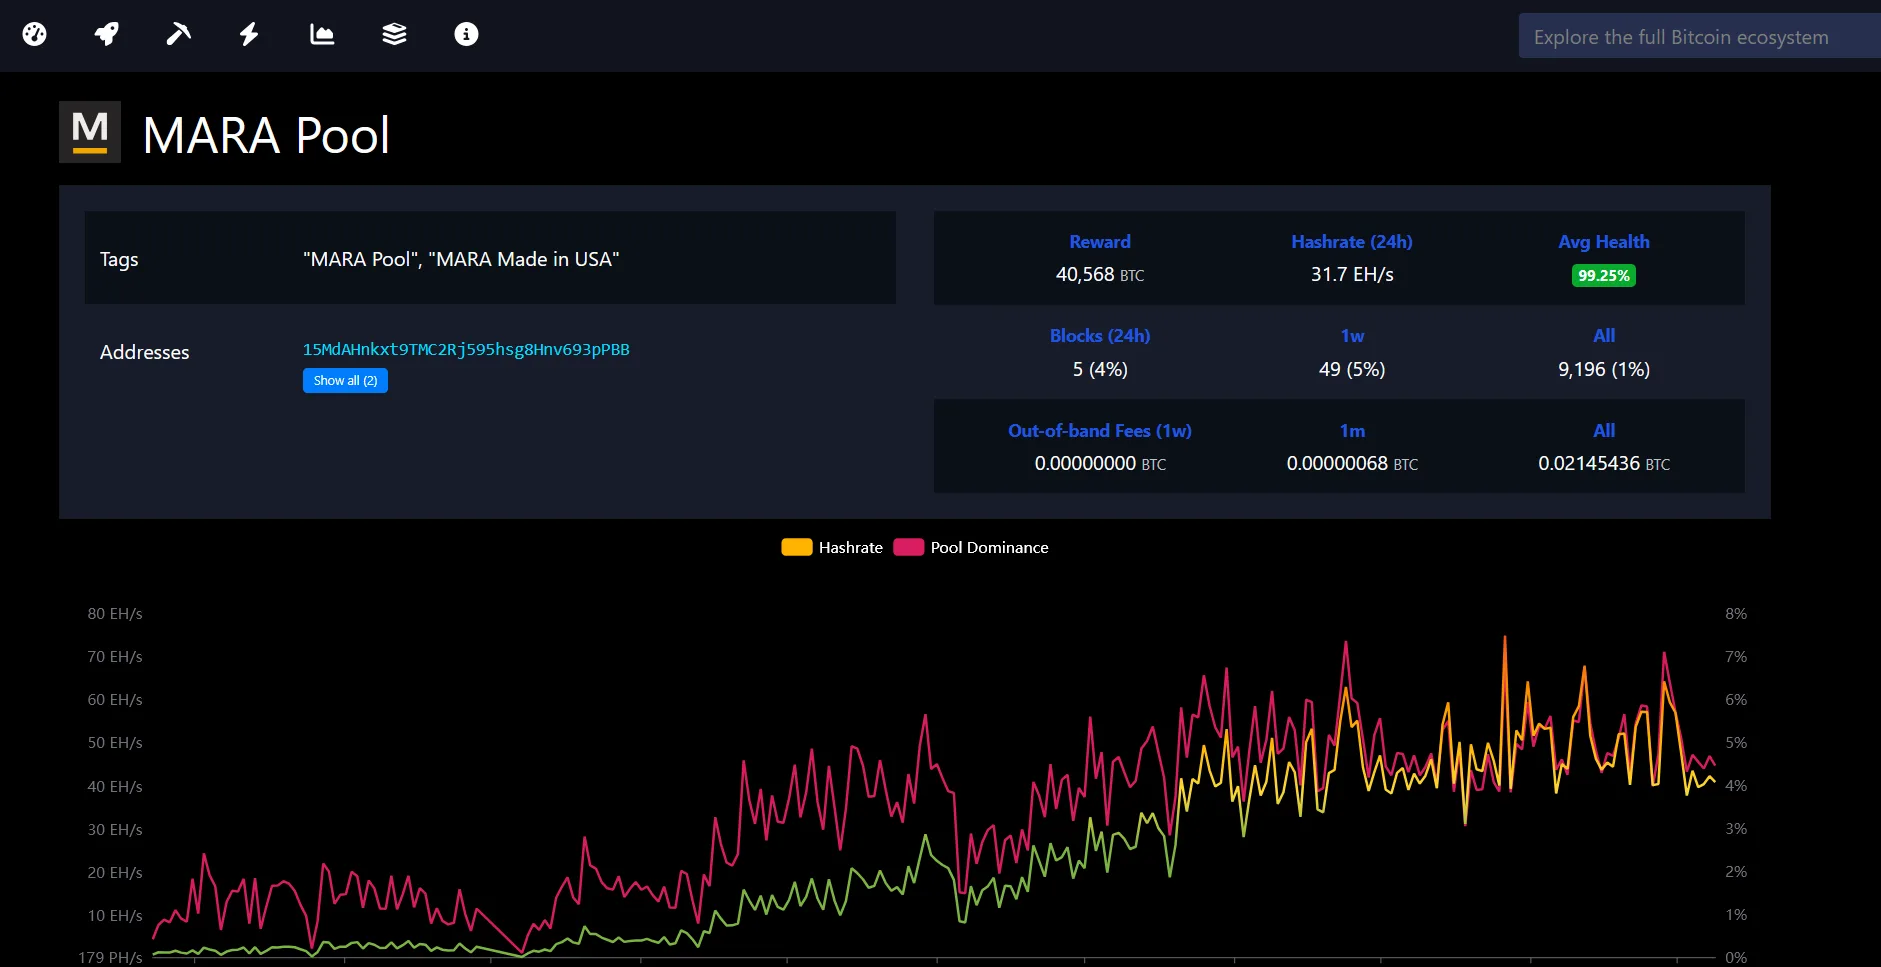Click the 8% dominance axis label
Viewport: 1881px width, 967px height.
tap(1736, 614)
